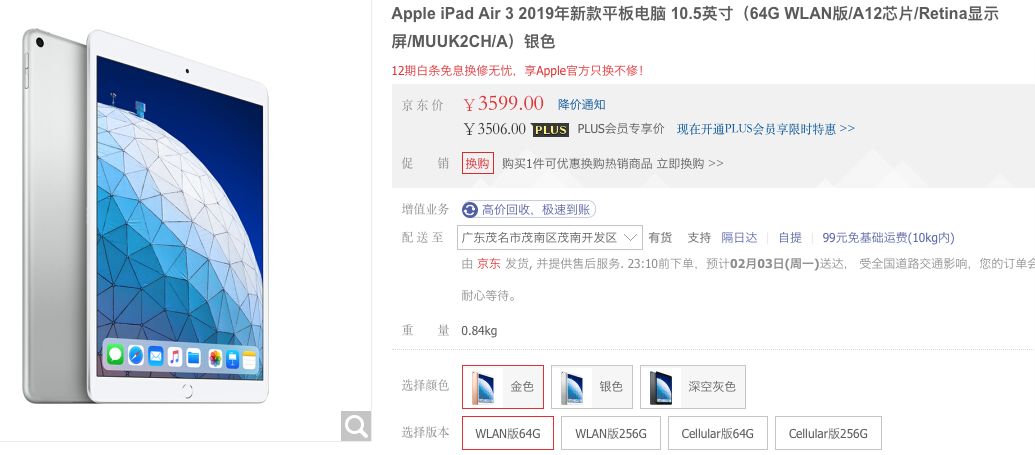This screenshot has height=455, width=1035.
Task: Select the 银色 color option
Action: point(592,387)
